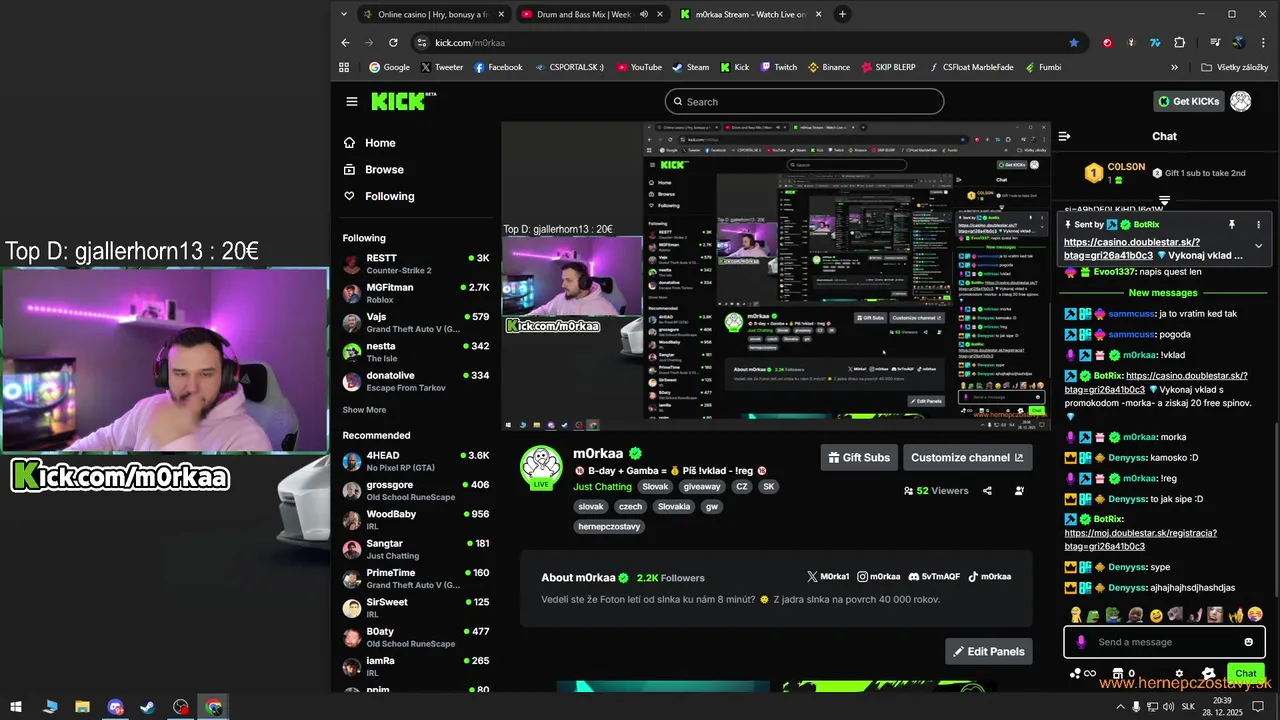Open the YouTube bookmark
This screenshot has height=720, width=1280.
[x=638, y=68]
